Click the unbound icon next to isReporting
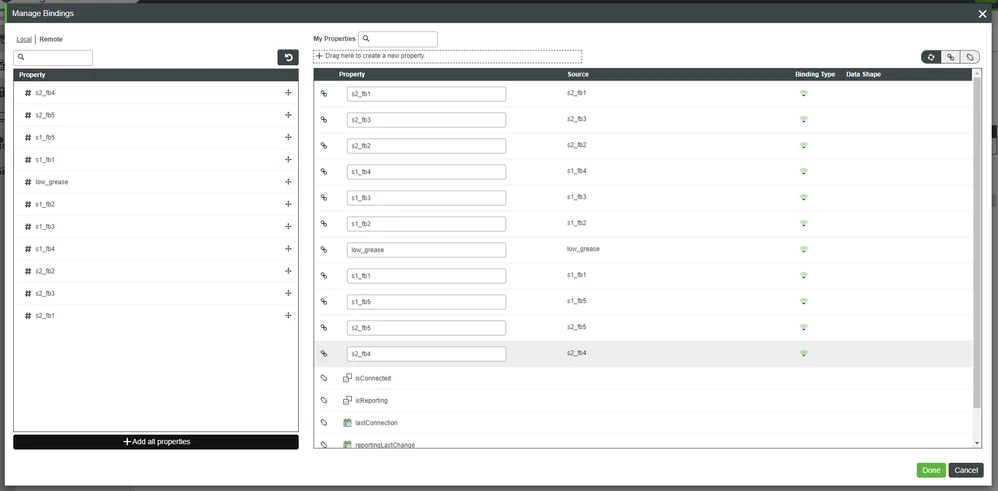 (323, 401)
